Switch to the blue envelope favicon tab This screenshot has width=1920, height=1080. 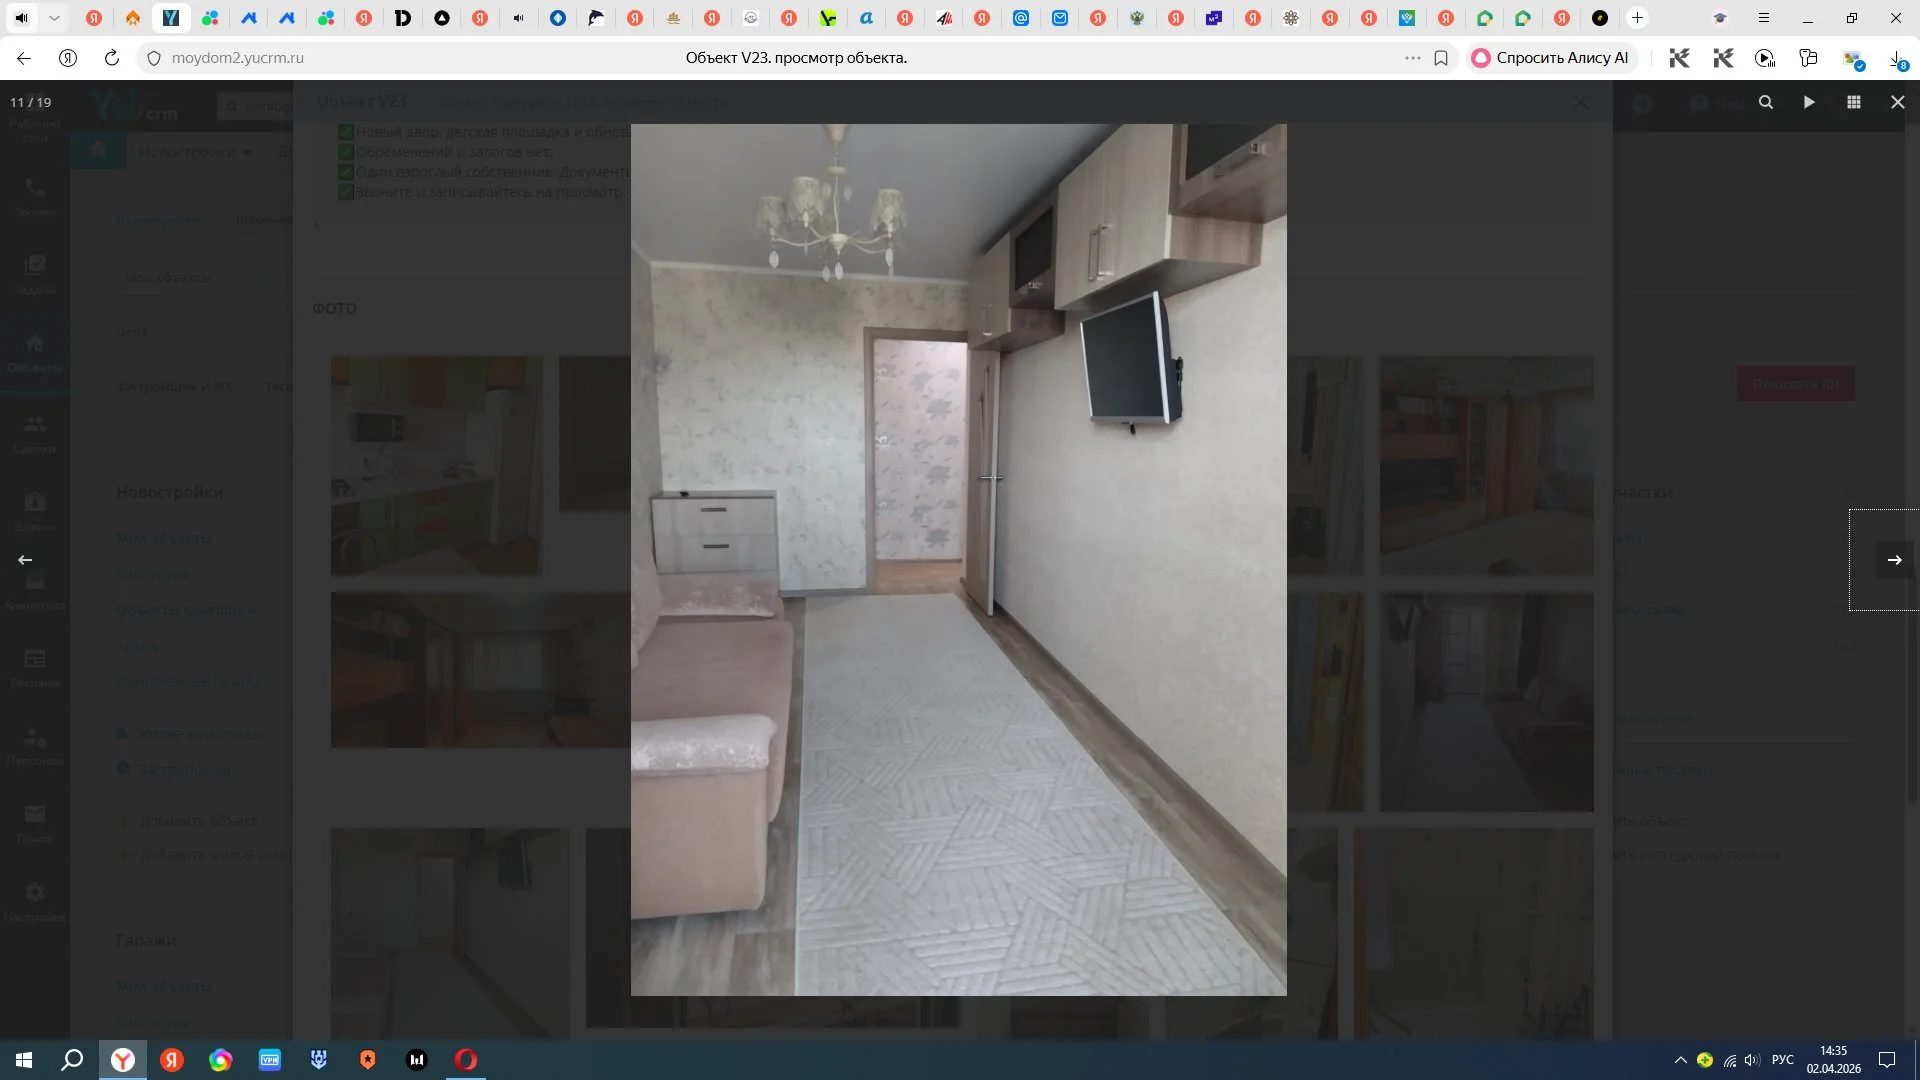[x=1060, y=18]
